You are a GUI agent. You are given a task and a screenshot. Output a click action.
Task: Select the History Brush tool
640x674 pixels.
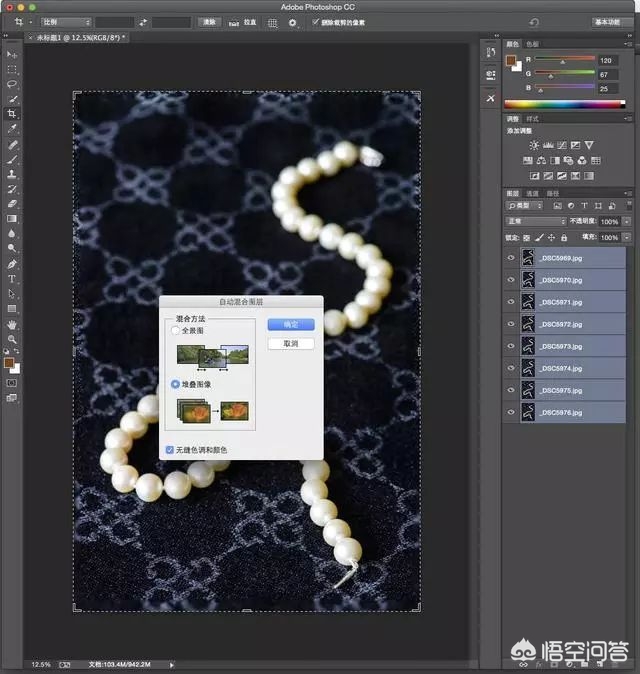pos(12,189)
